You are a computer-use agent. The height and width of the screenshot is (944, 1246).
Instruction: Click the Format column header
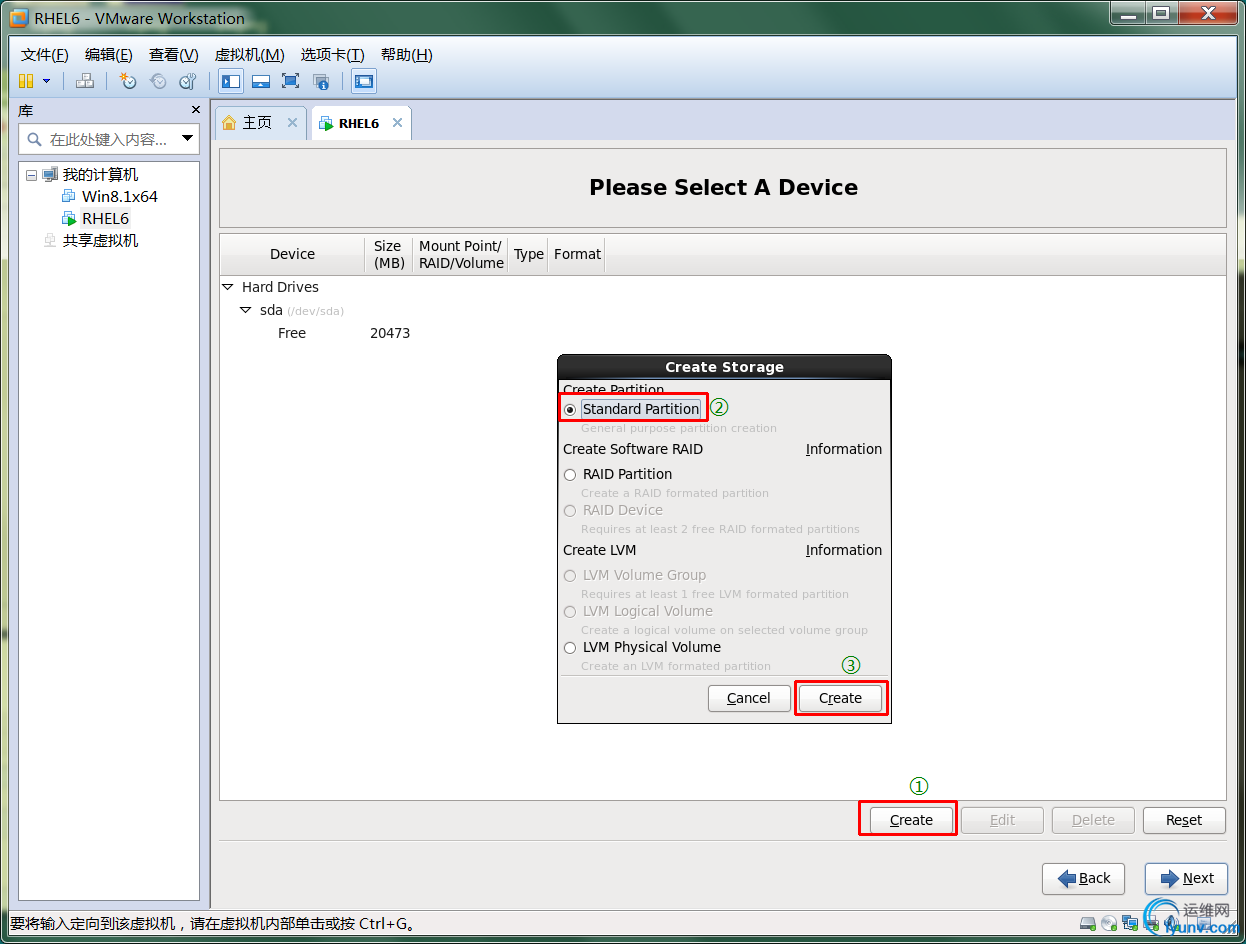(x=577, y=254)
